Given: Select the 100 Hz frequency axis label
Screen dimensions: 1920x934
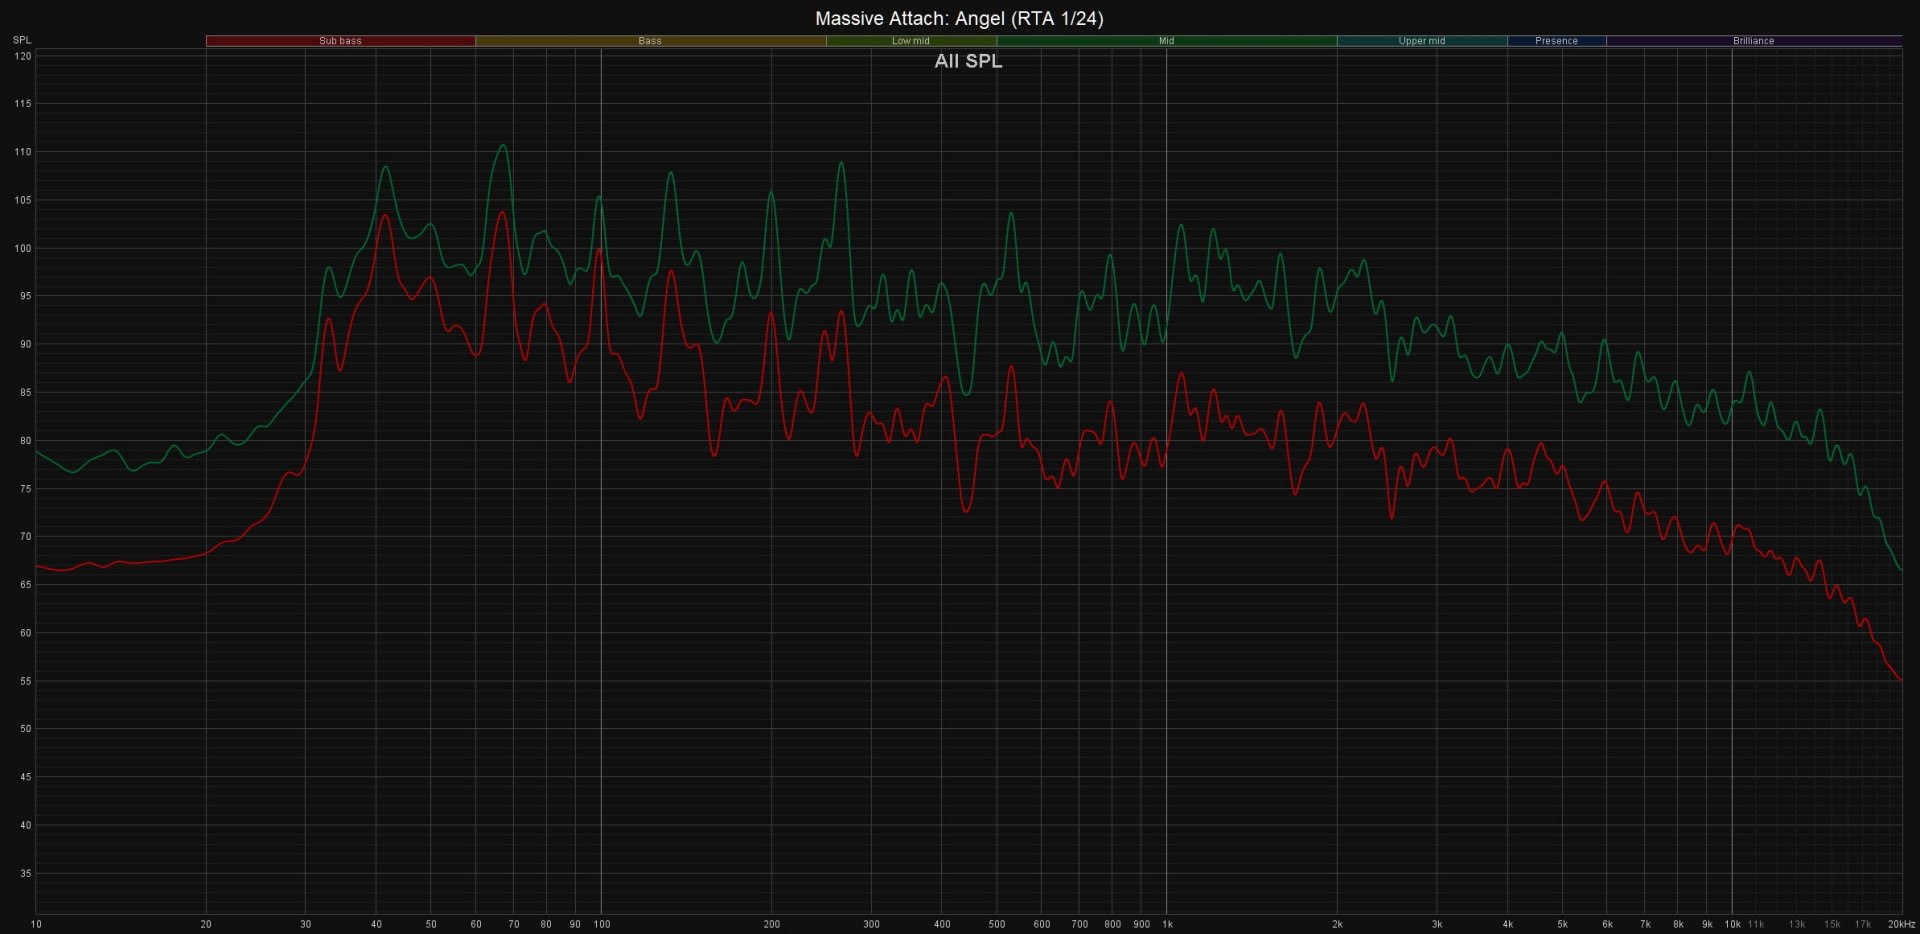Looking at the screenshot, I should click(601, 924).
